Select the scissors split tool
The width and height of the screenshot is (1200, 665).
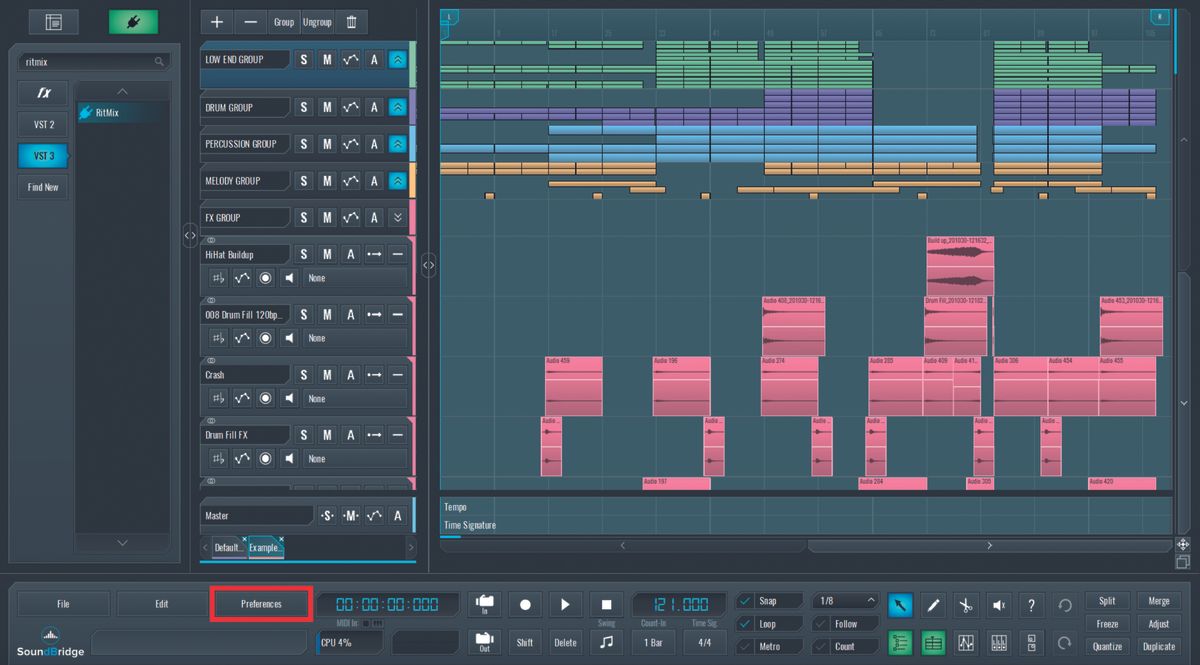[x=965, y=604]
